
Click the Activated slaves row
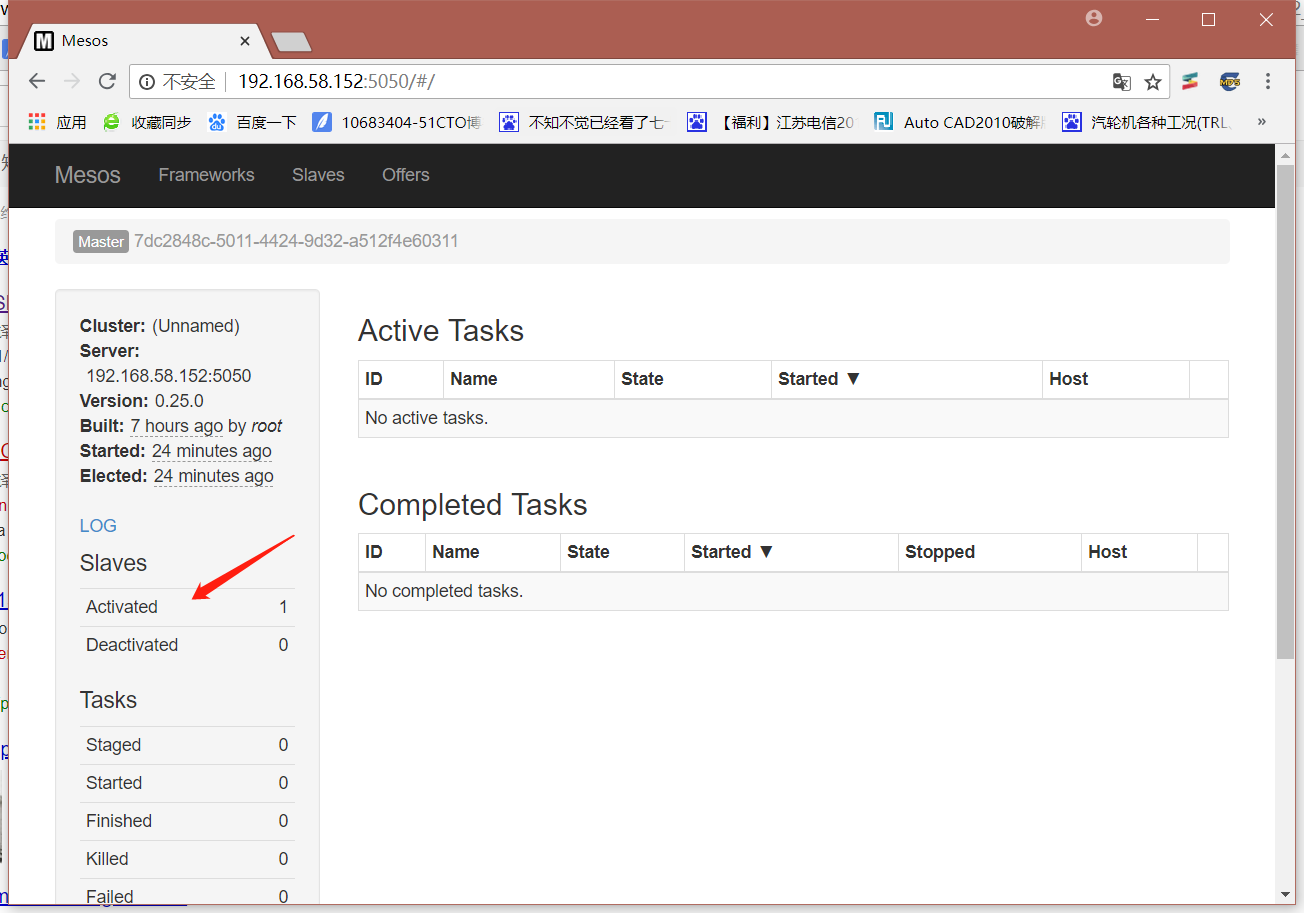pos(187,607)
